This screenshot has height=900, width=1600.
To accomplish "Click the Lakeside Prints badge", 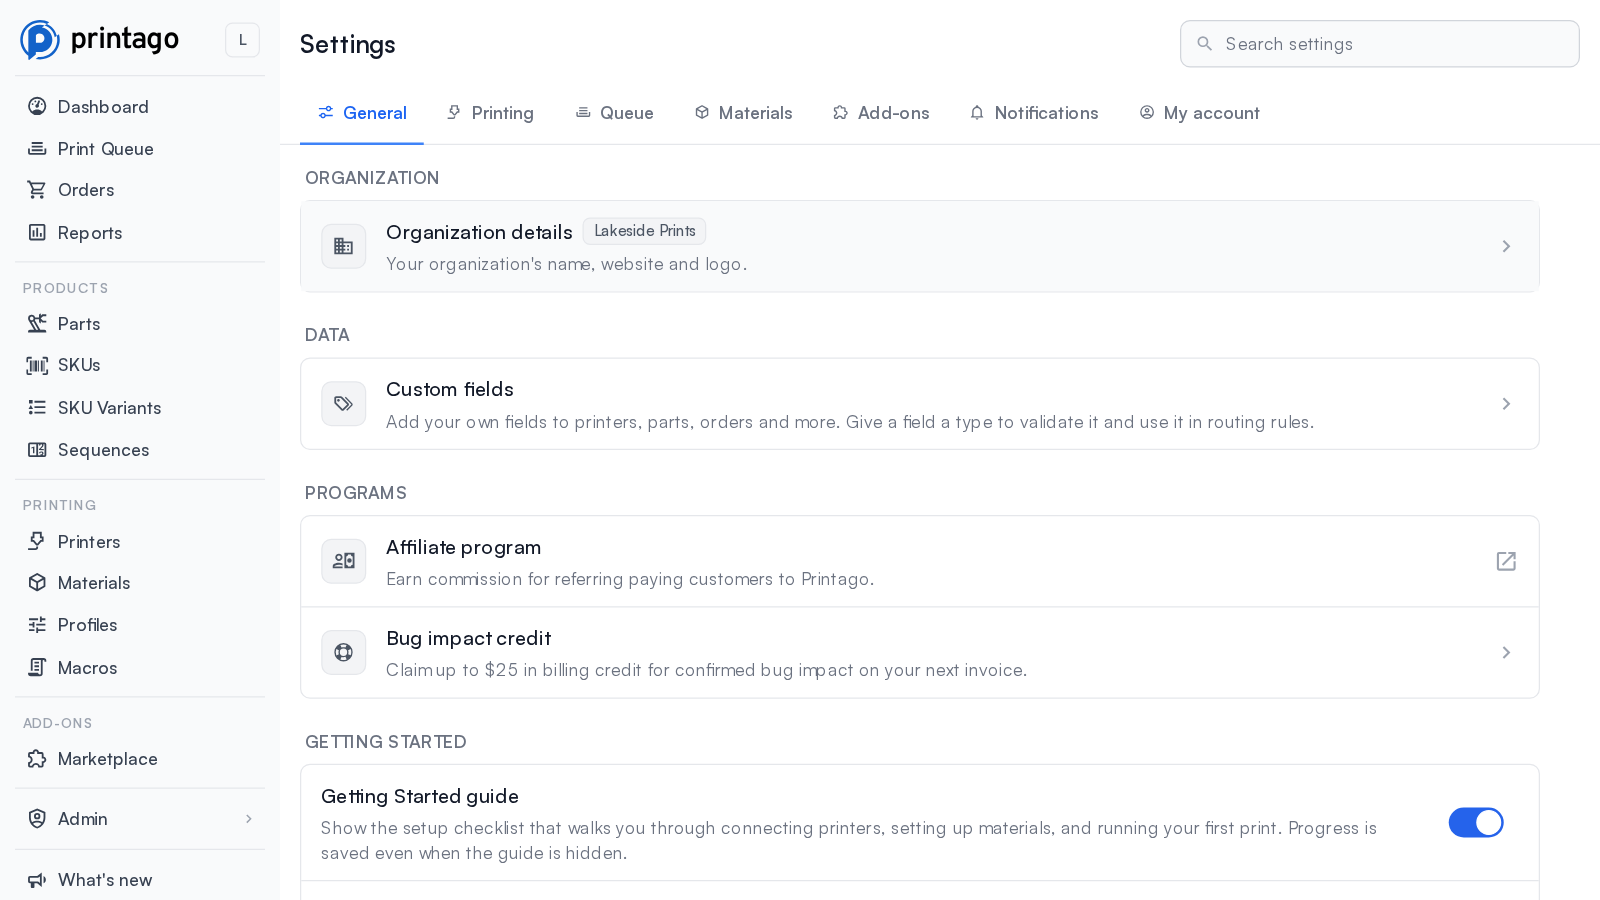I will 645,231.
